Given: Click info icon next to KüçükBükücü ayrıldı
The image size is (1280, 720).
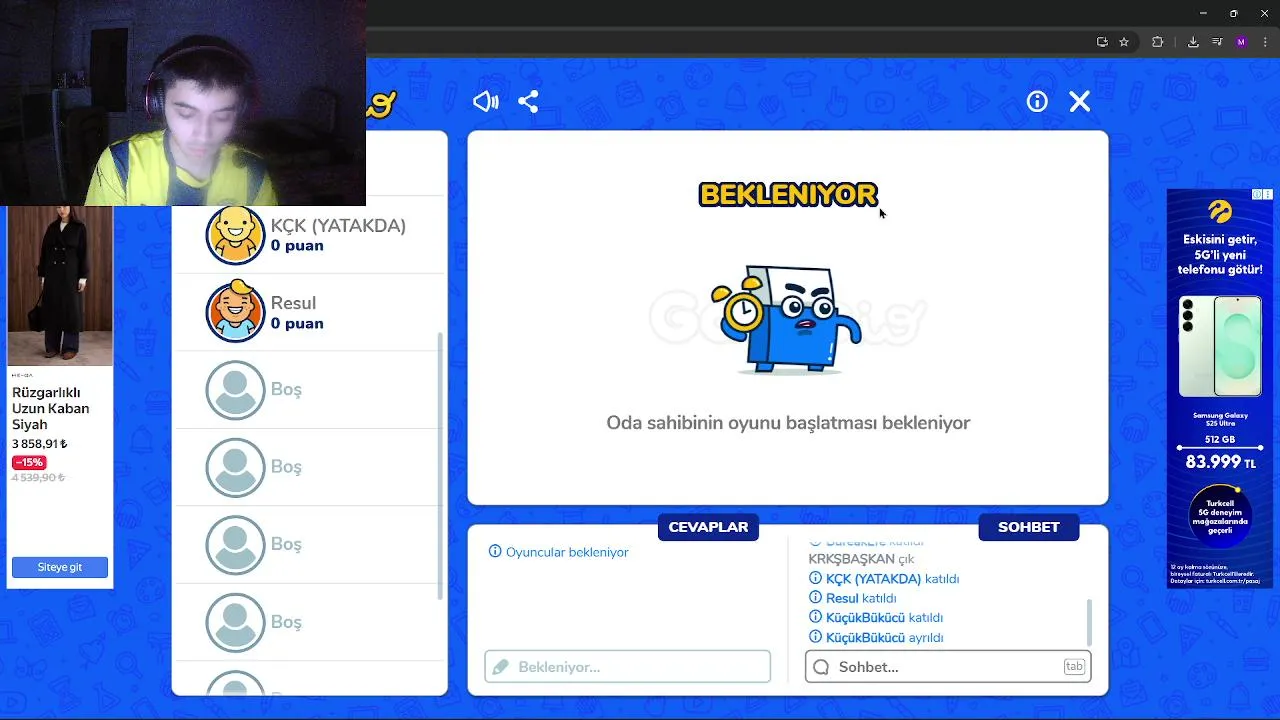Looking at the screenshot, I should 815,637.
